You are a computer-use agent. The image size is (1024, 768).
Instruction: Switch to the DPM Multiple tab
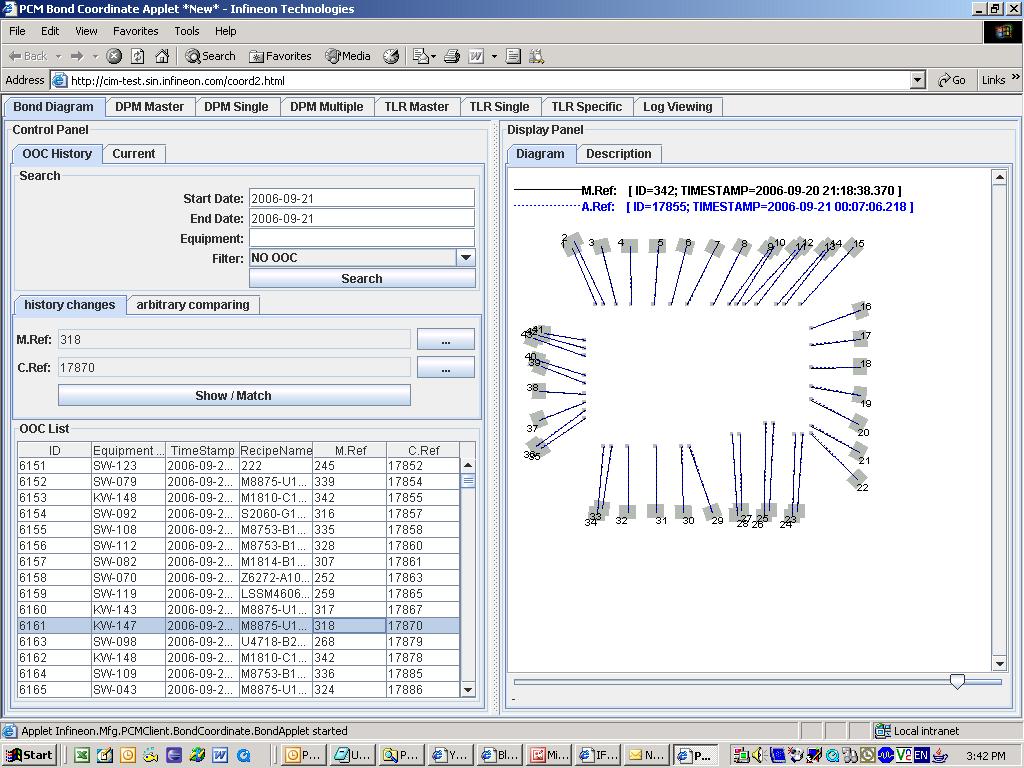327,107
